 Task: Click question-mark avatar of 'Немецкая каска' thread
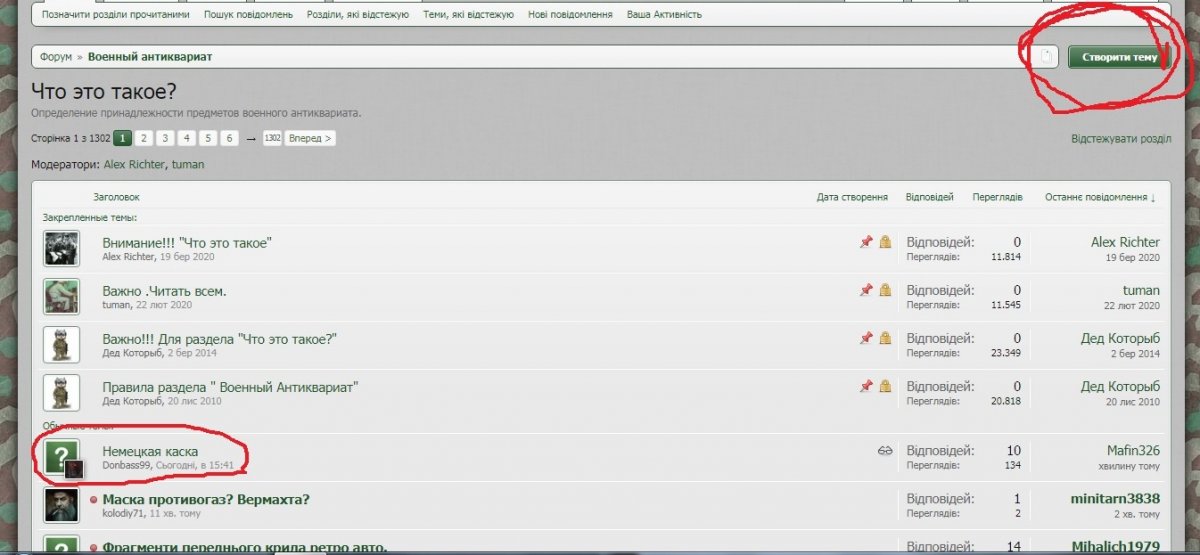point(61,456)
